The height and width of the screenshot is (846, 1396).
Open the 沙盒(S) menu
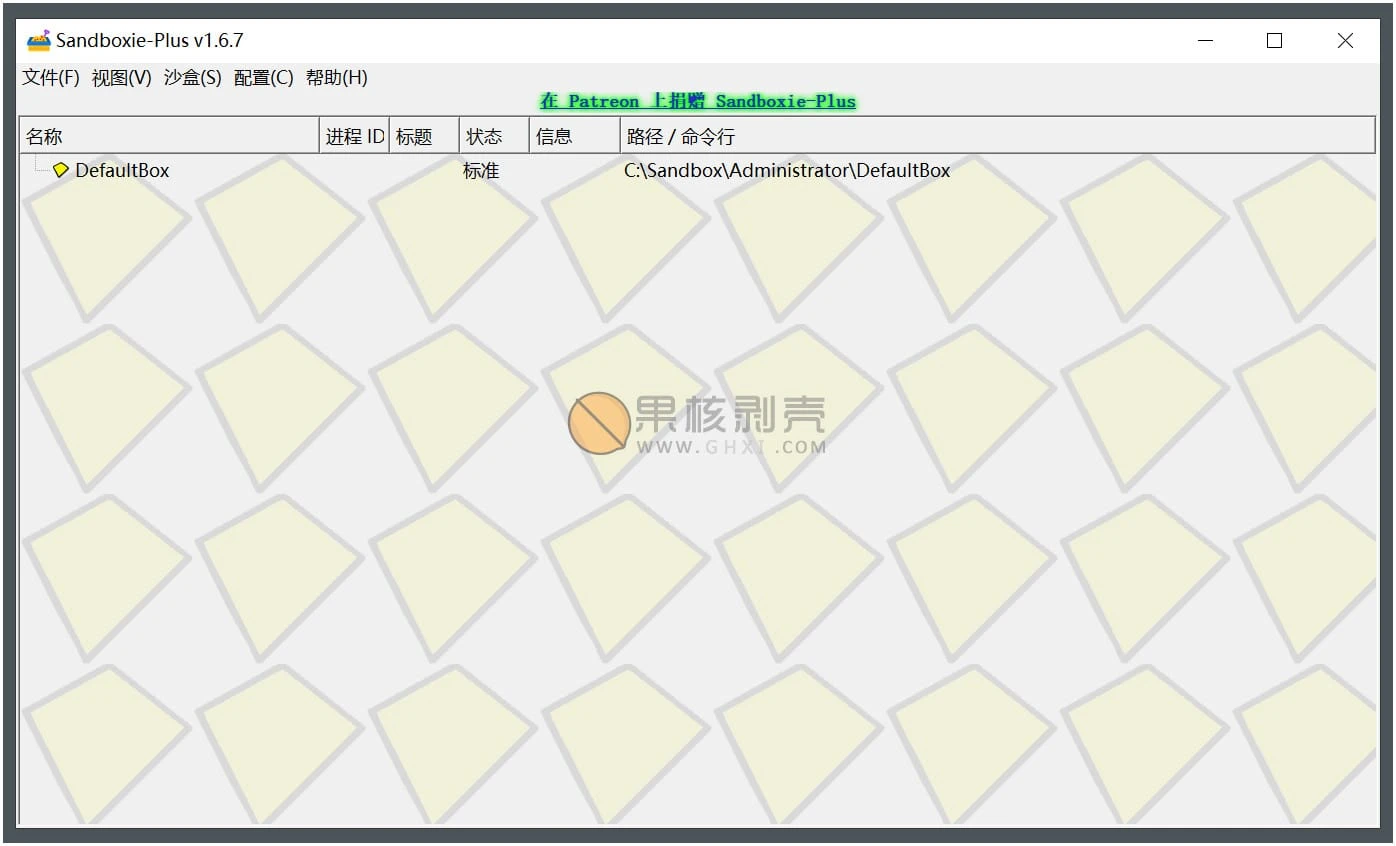[x=193, y=78]
